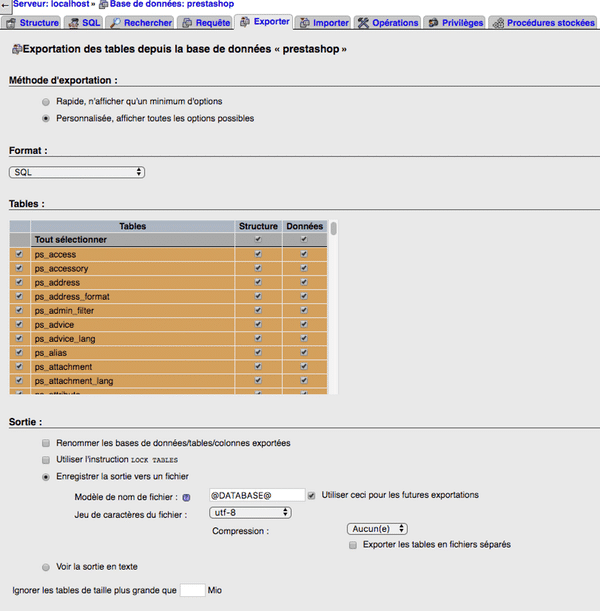Click the Privilèges tab icon
600x611 pixels.
(x=433, y=23)
